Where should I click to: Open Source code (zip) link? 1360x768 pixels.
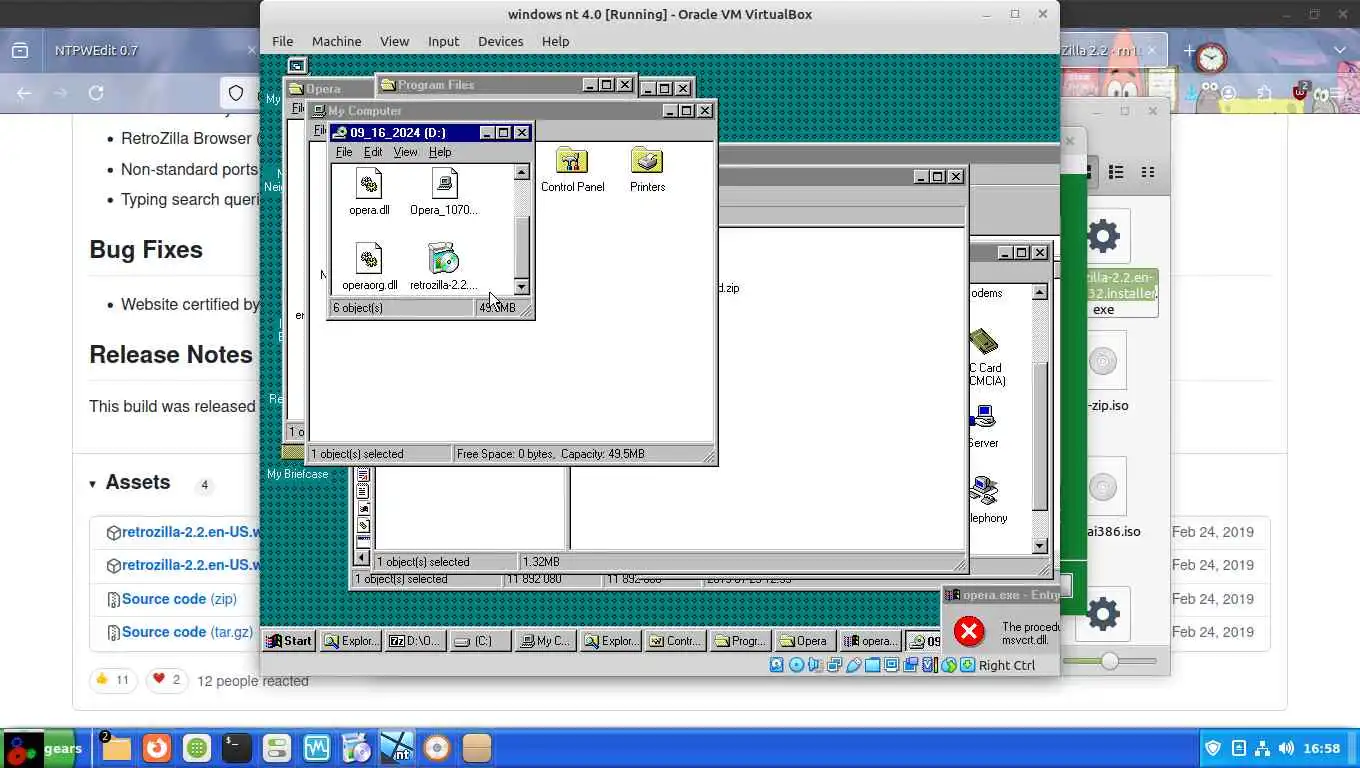pyautogui.click(x=179, y=599)
